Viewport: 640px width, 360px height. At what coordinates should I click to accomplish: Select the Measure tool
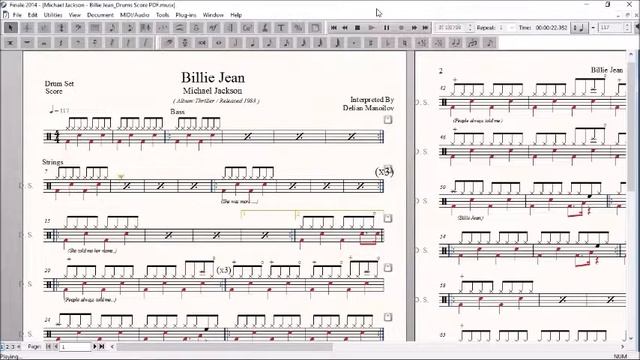tap(95, 28)
